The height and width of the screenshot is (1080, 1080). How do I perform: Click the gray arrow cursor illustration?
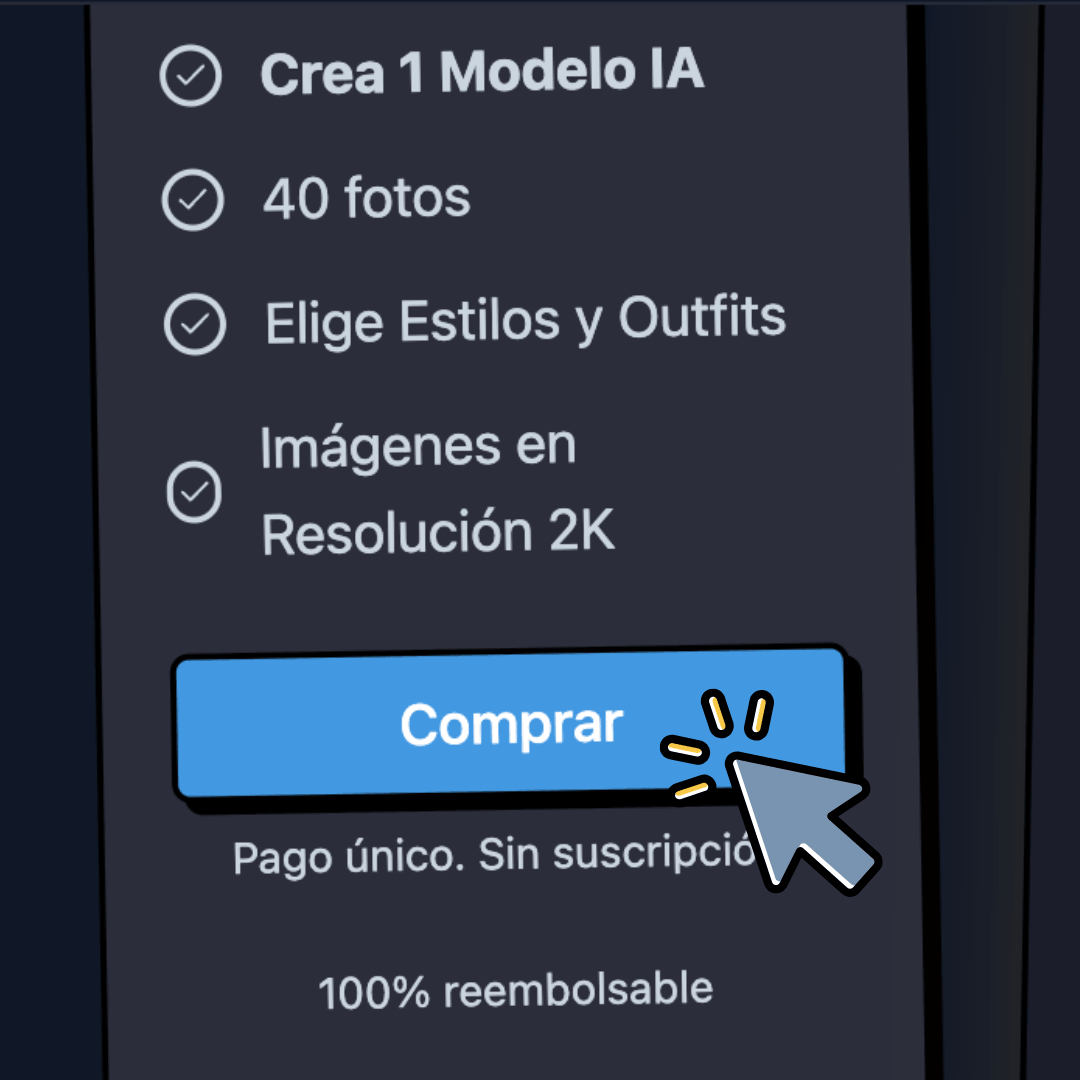click(802, 822)
